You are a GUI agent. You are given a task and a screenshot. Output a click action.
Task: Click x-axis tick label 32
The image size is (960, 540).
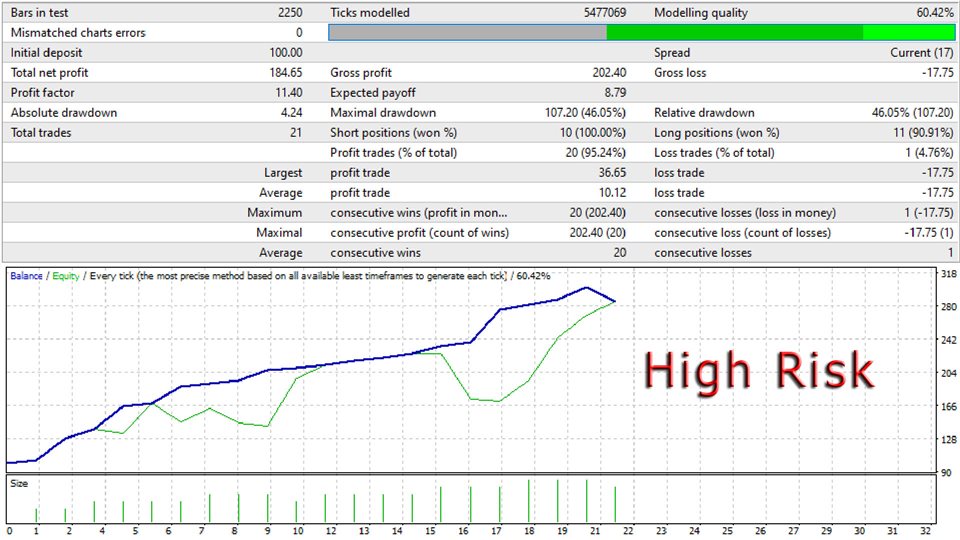(x=926, y=531)
